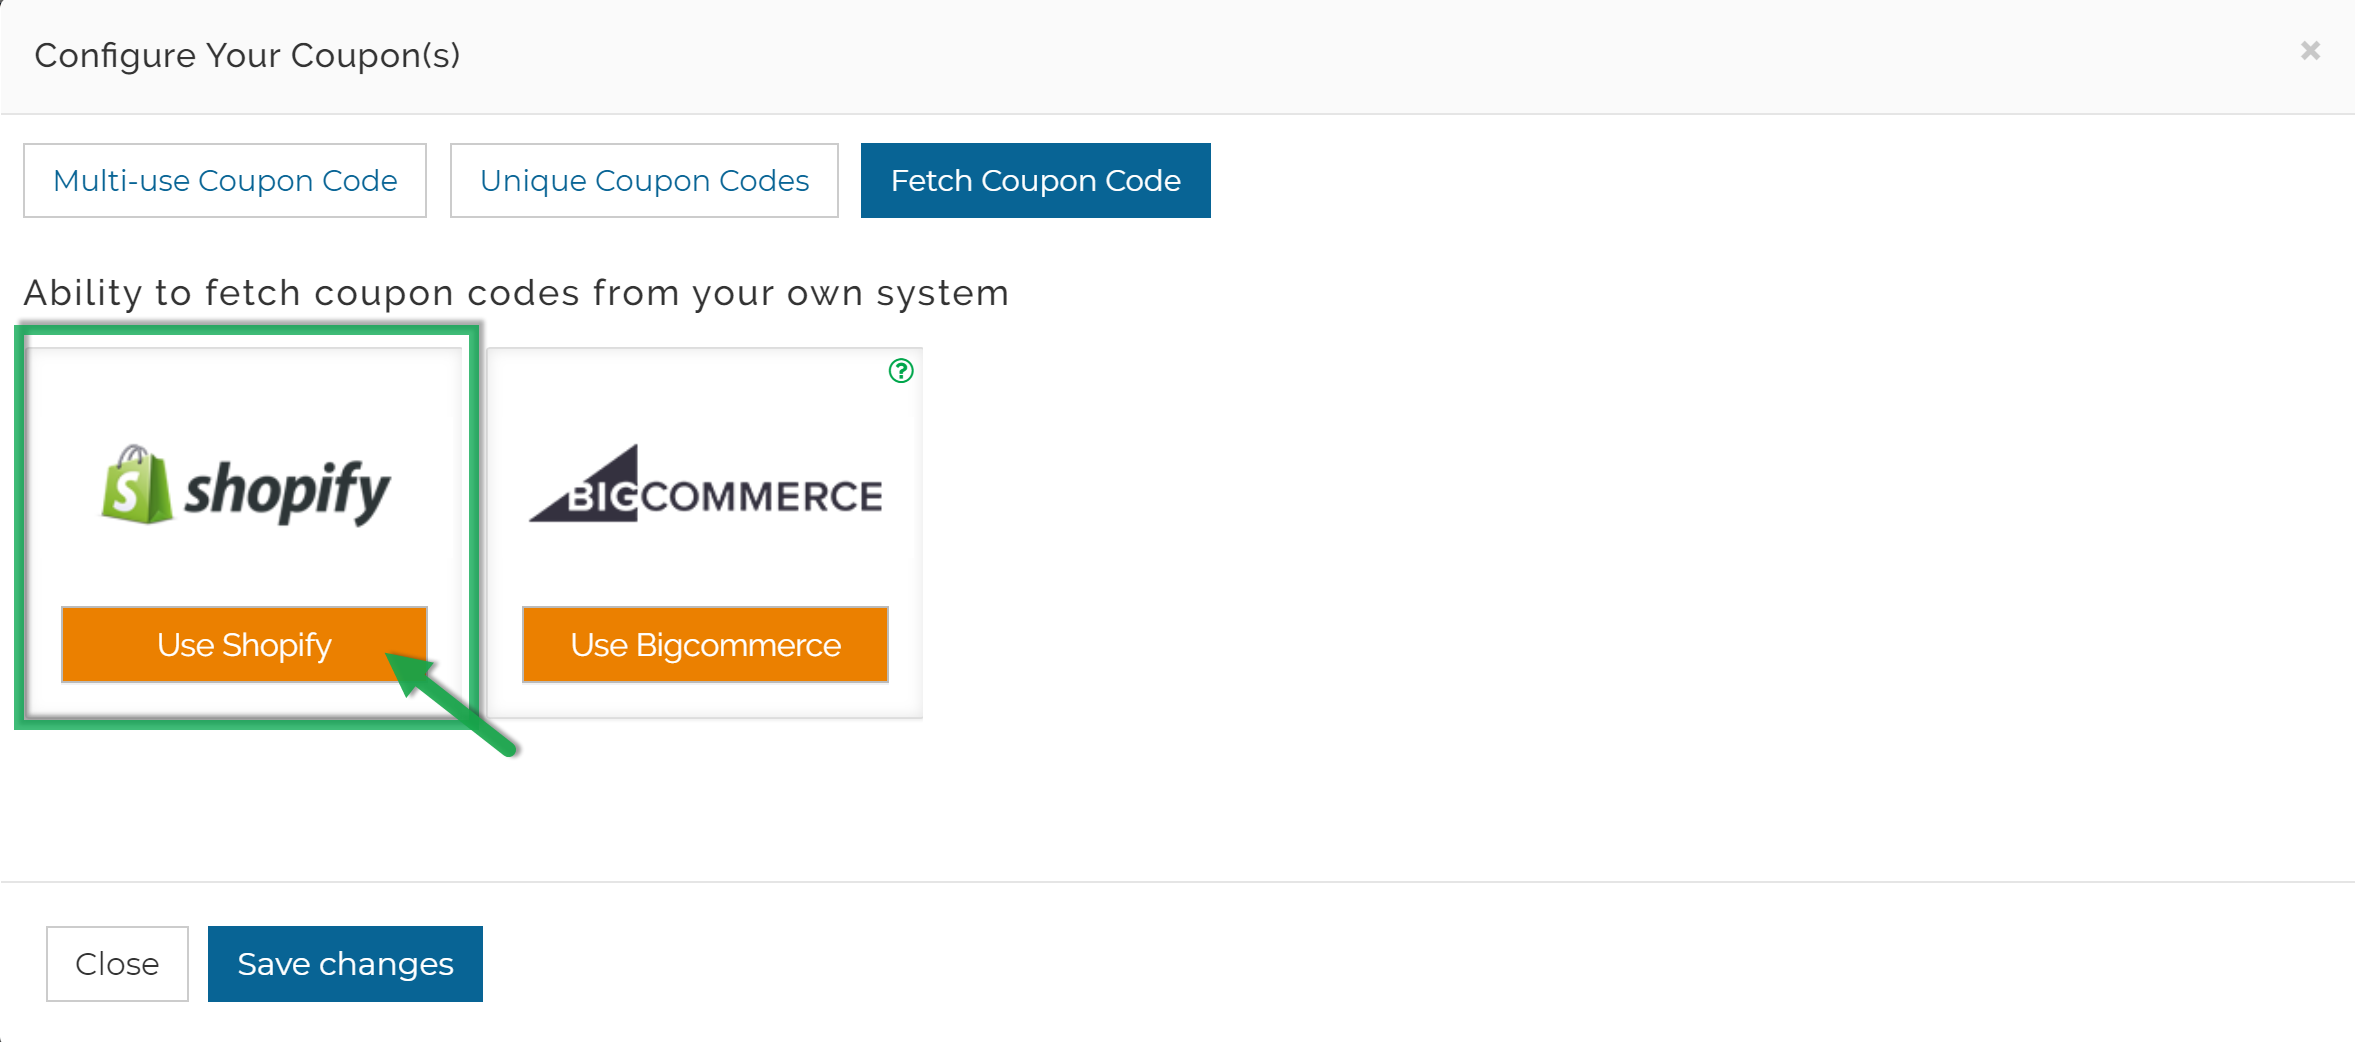Image resolution: width=2355 pixels, height=1042 pixels.
Task: Click blank space above the Shopify logo
Action: pyautogui.click(x=245, y=395)
